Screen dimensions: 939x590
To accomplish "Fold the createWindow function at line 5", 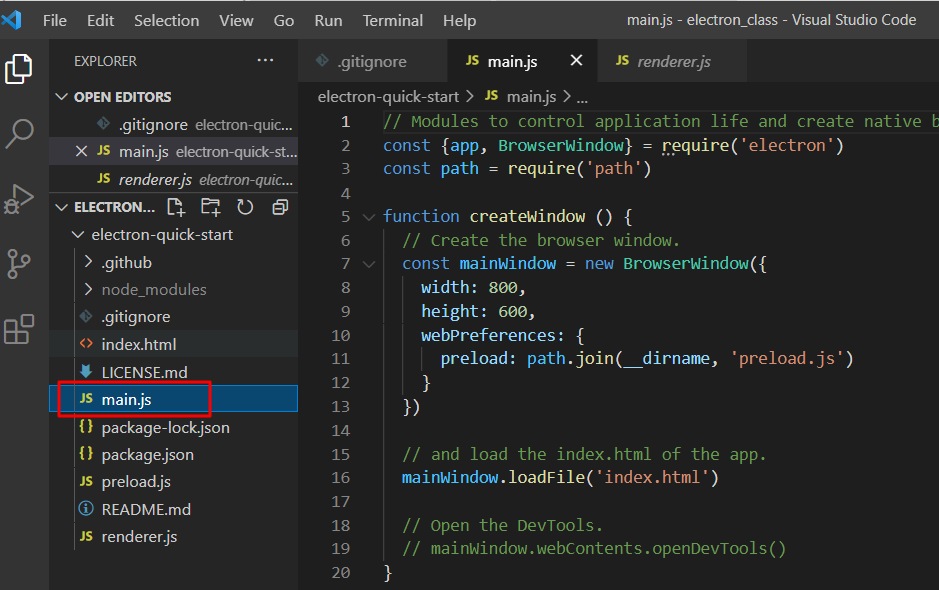I will point(369,217).
